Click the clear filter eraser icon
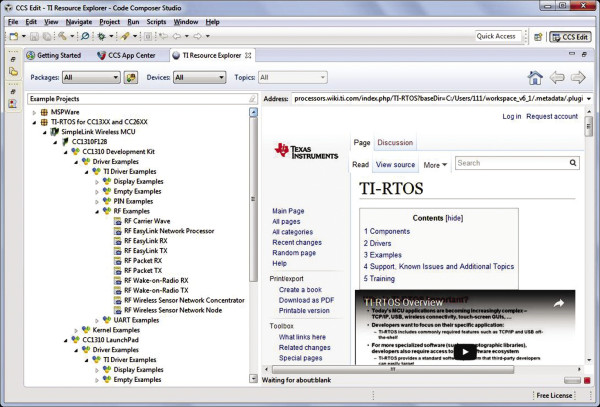The image size is (600, 407). [x=252, y=99]
